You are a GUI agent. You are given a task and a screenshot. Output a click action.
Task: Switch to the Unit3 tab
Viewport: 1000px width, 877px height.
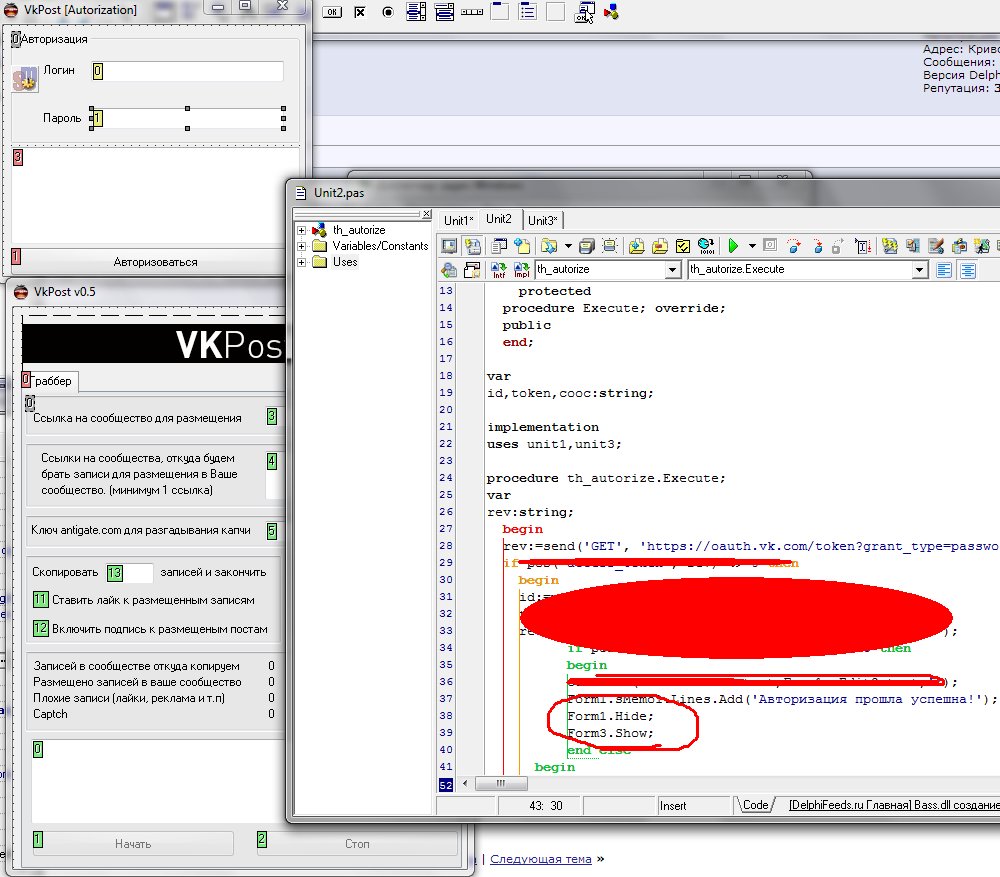coord(543,221)
